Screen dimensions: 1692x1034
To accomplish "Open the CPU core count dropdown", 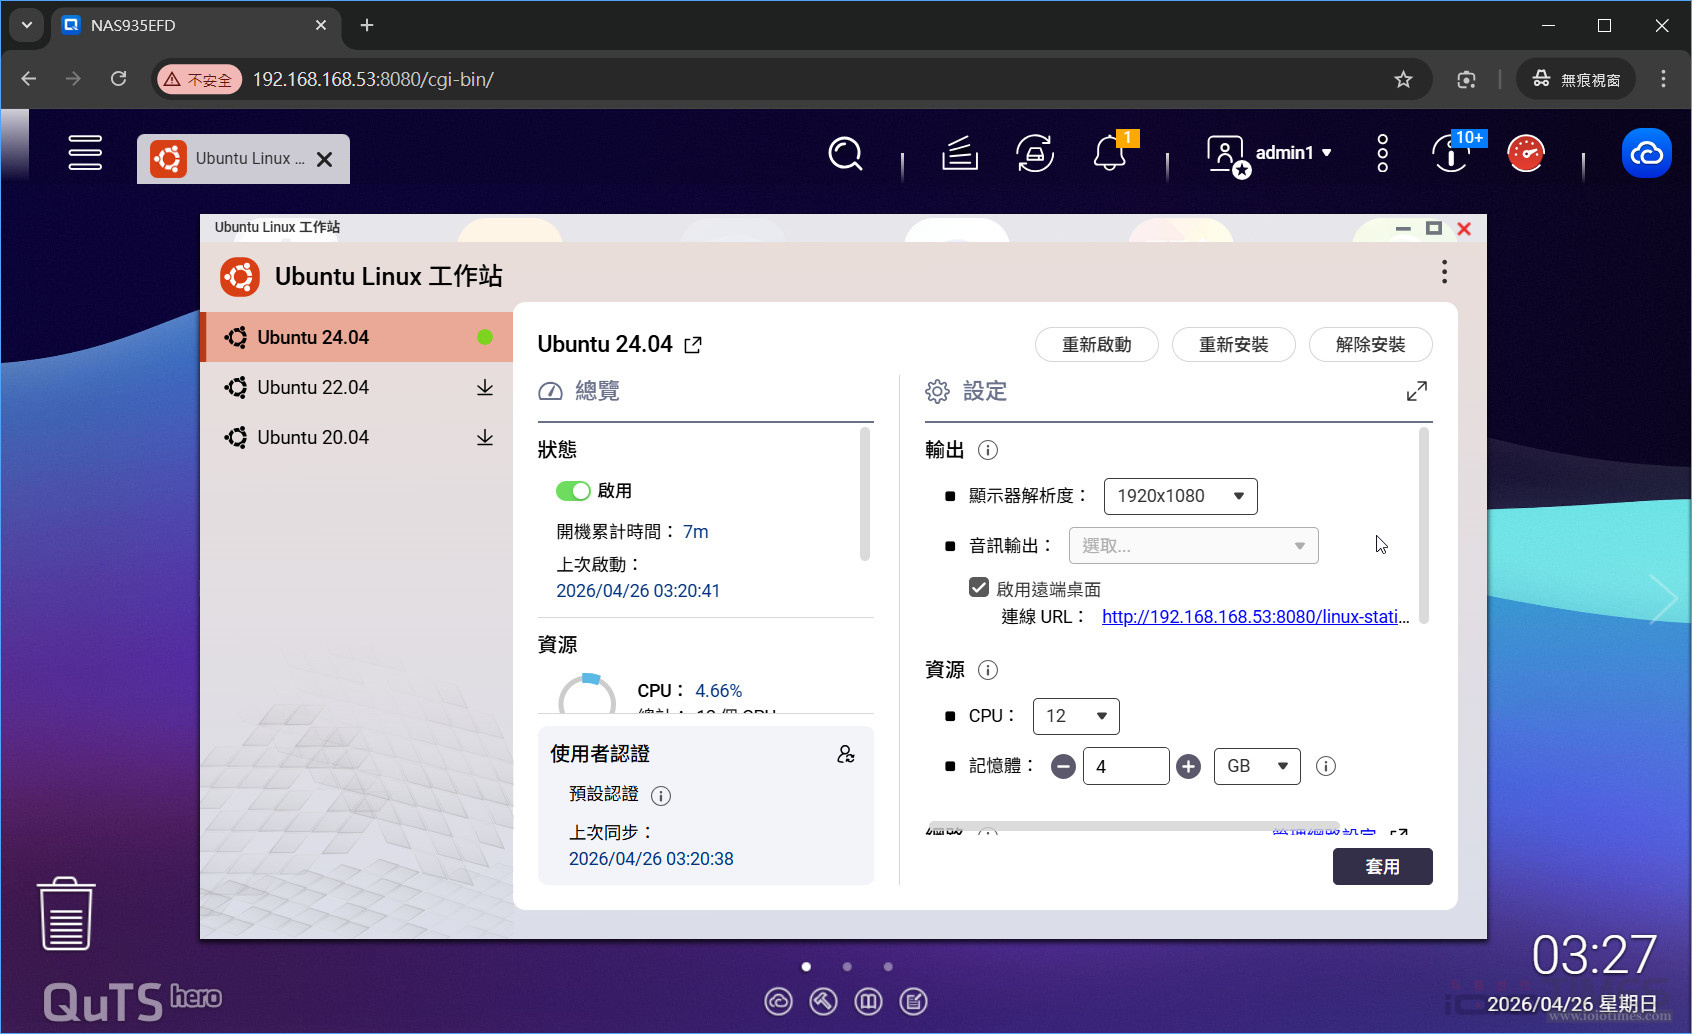I will click(1075, 716).
